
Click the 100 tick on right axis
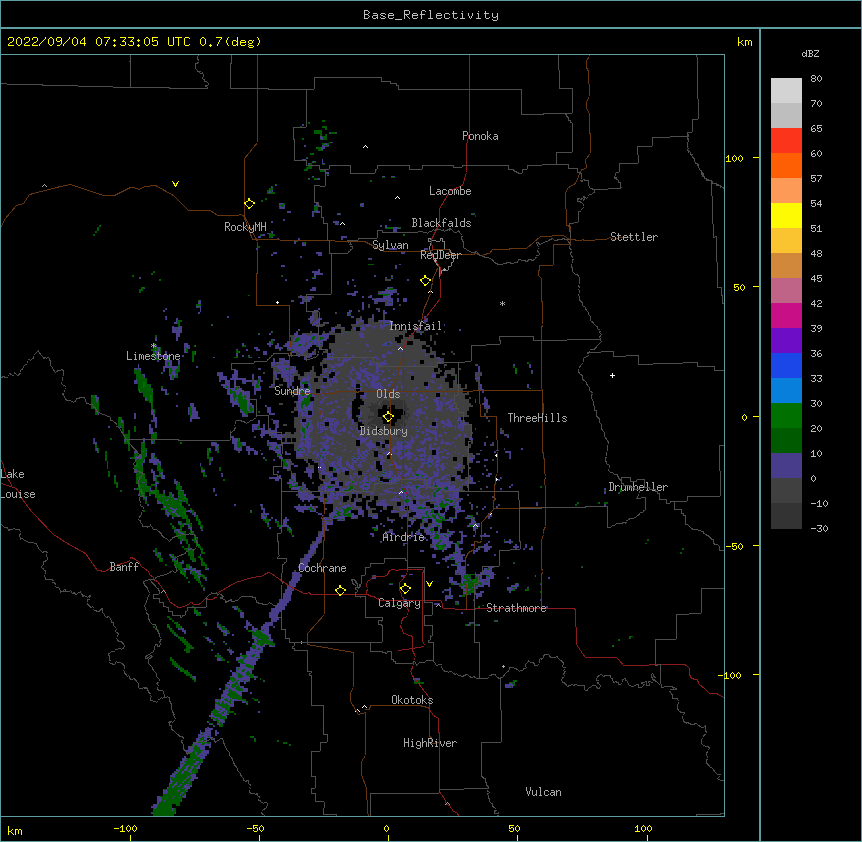pyautogui.click(x=734, y=158)
